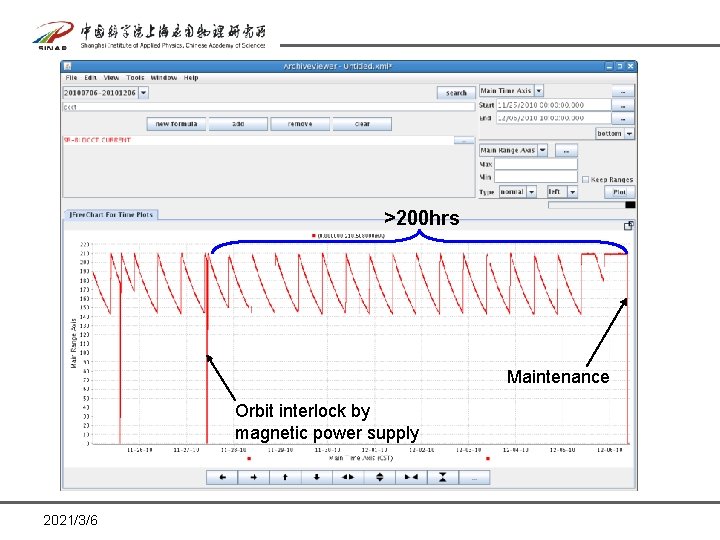Viewport: 720px width, 540px height.
Task: Focus the PV search text field
Action: tap(269, 107)
